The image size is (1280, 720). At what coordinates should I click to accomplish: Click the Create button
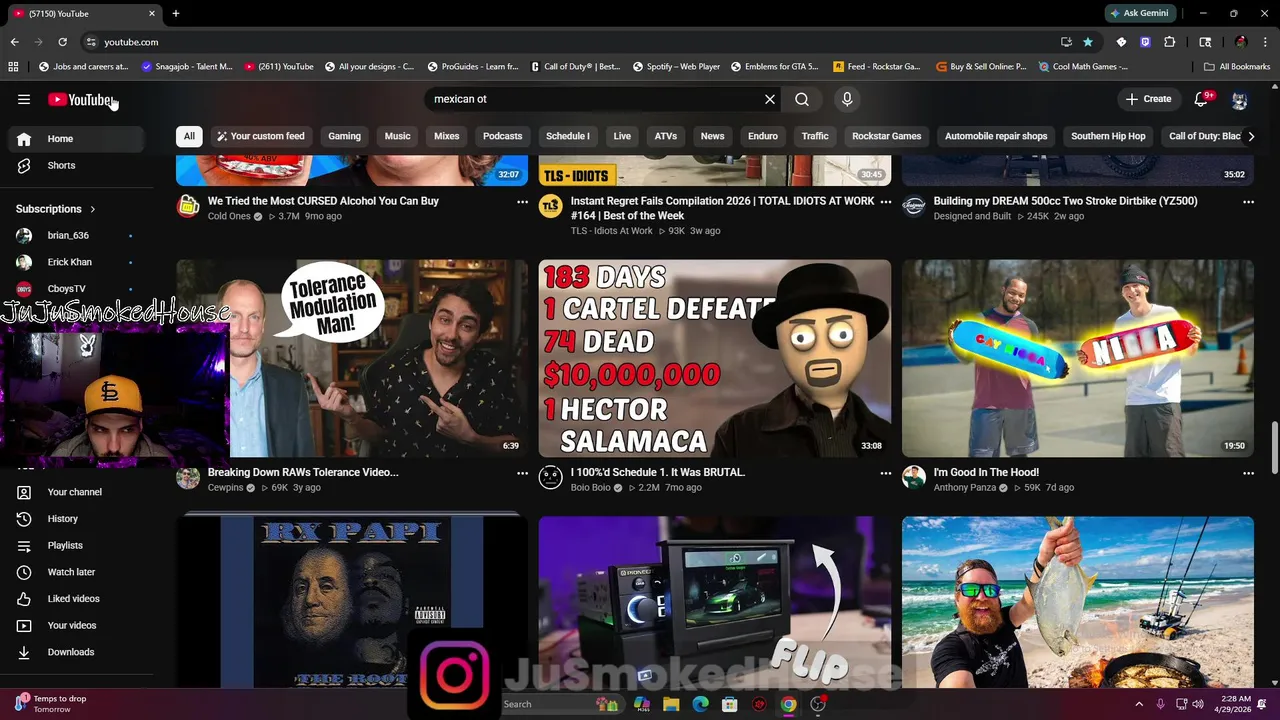coord(1148,99)
